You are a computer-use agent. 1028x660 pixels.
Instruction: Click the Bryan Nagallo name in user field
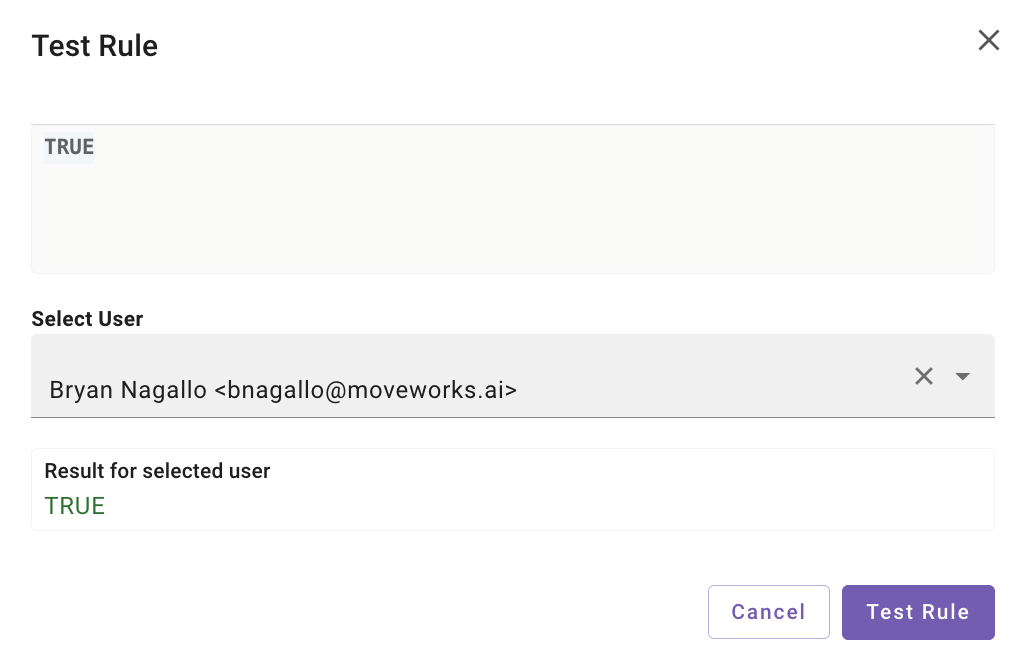(128, 390)
